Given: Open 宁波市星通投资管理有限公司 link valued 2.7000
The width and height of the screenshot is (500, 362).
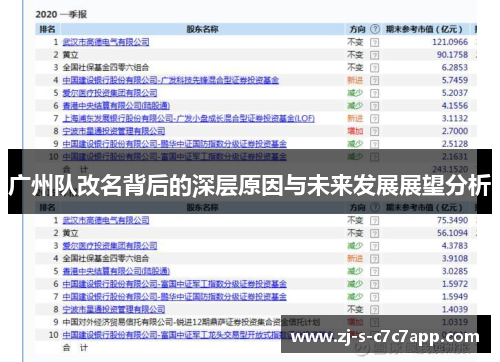Looking at the screenshot, I should (x=114, y=131).
